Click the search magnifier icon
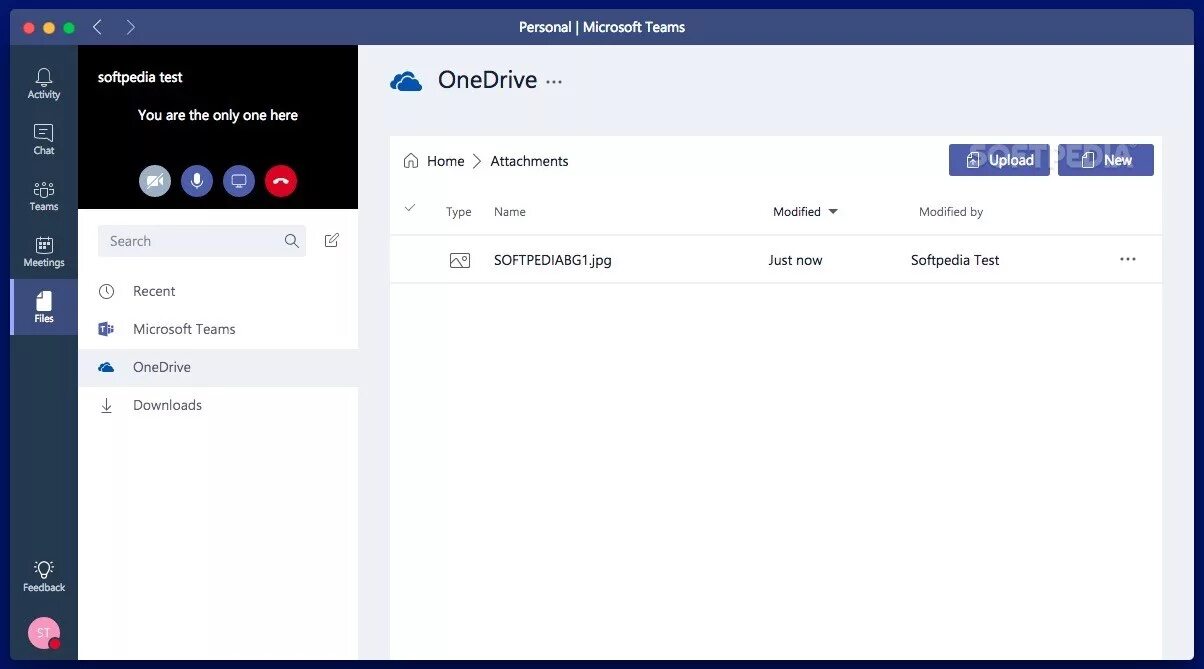Image resolution: width=1204 pixels, height=669 pixels. (292, 241)
